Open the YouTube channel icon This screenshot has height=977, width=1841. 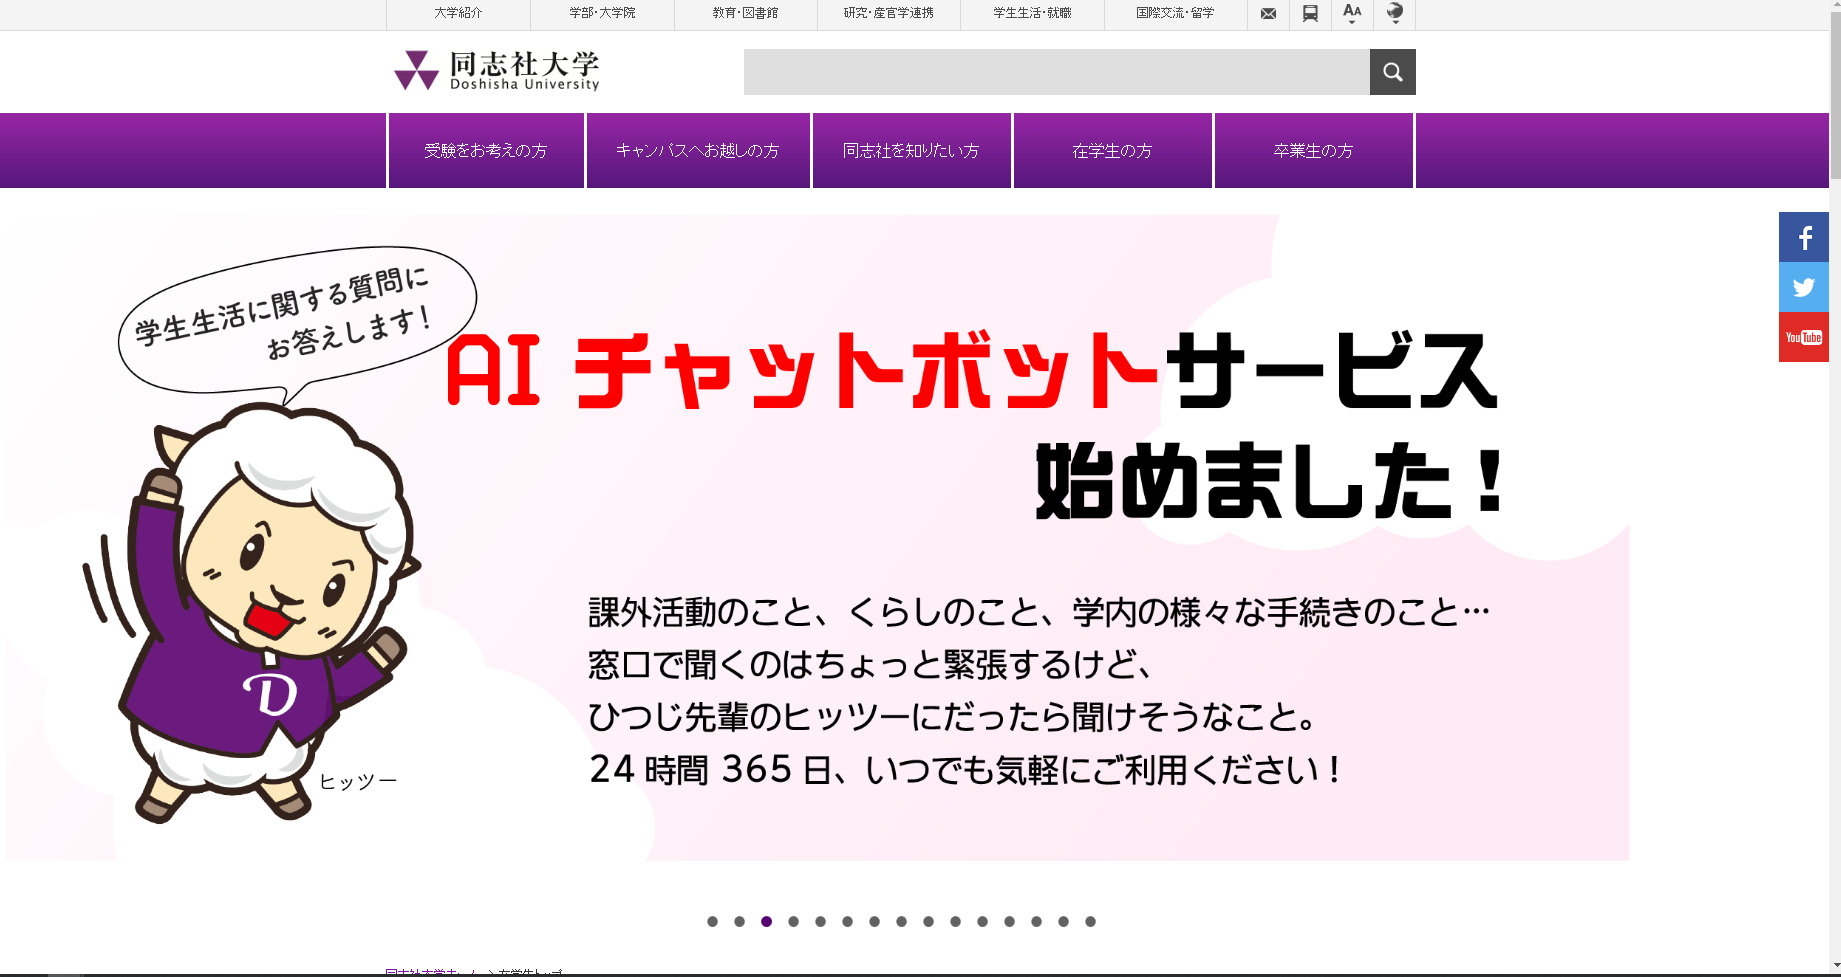1804,337
